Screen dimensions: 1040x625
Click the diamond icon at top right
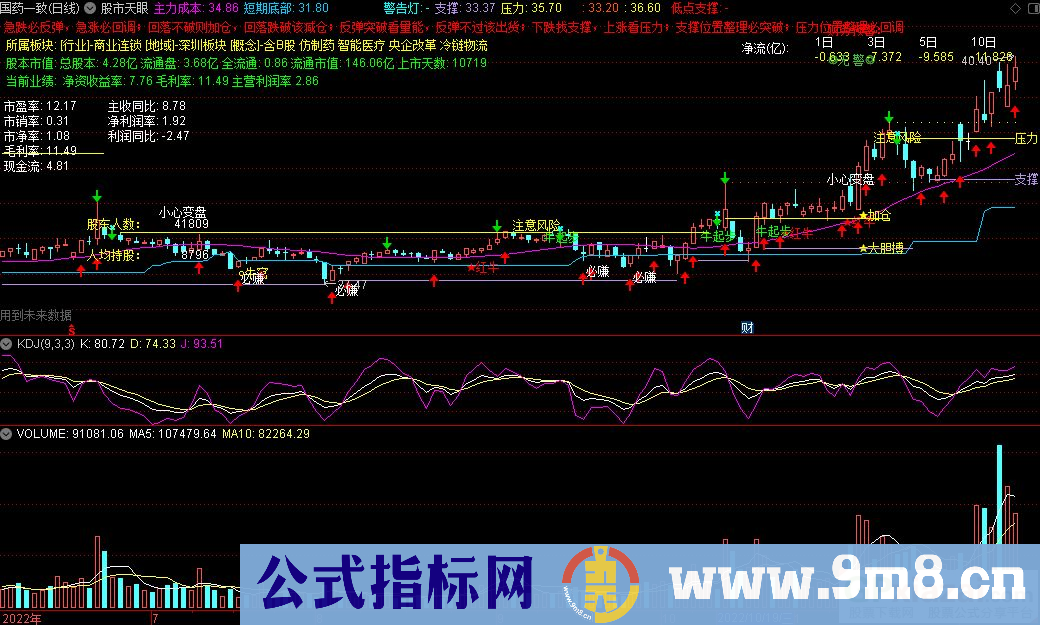pyautogui.click(x=1015, y=9)
